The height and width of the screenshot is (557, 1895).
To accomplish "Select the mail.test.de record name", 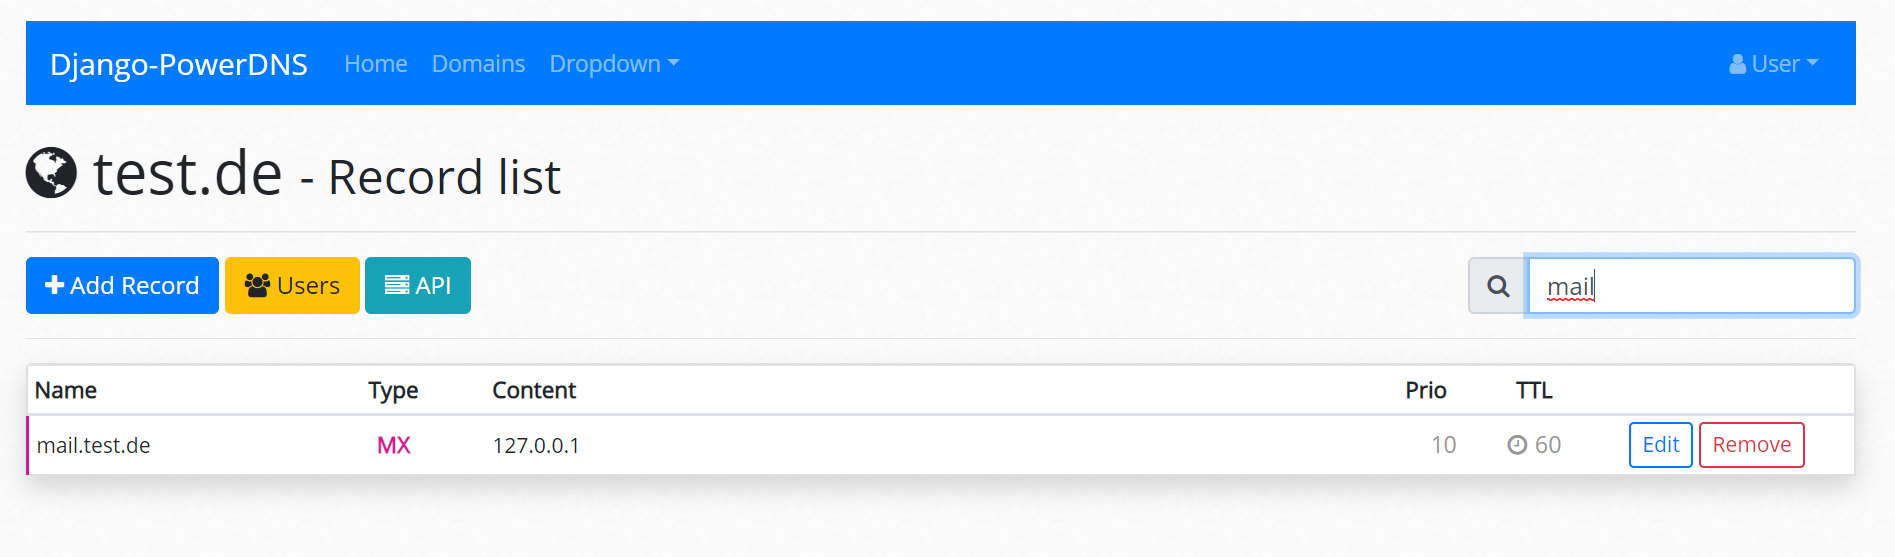I will [x=94, y=445].
